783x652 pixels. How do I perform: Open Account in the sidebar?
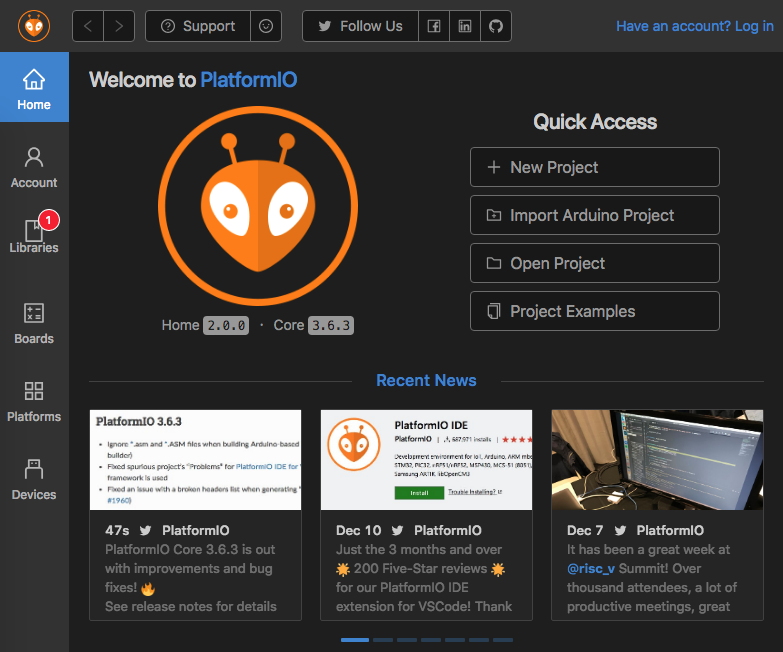pyautogui.click(x=34, y=167)
